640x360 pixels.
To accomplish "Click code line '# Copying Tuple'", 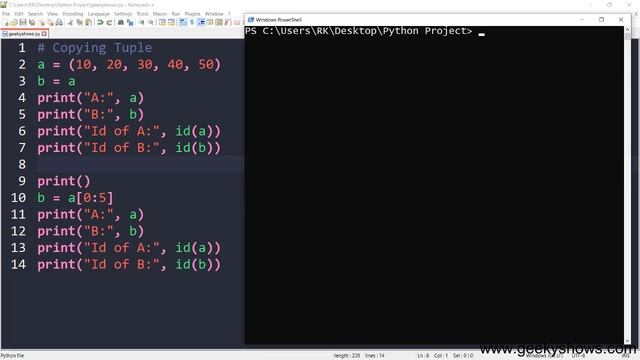I will click(x=94, y=48).
